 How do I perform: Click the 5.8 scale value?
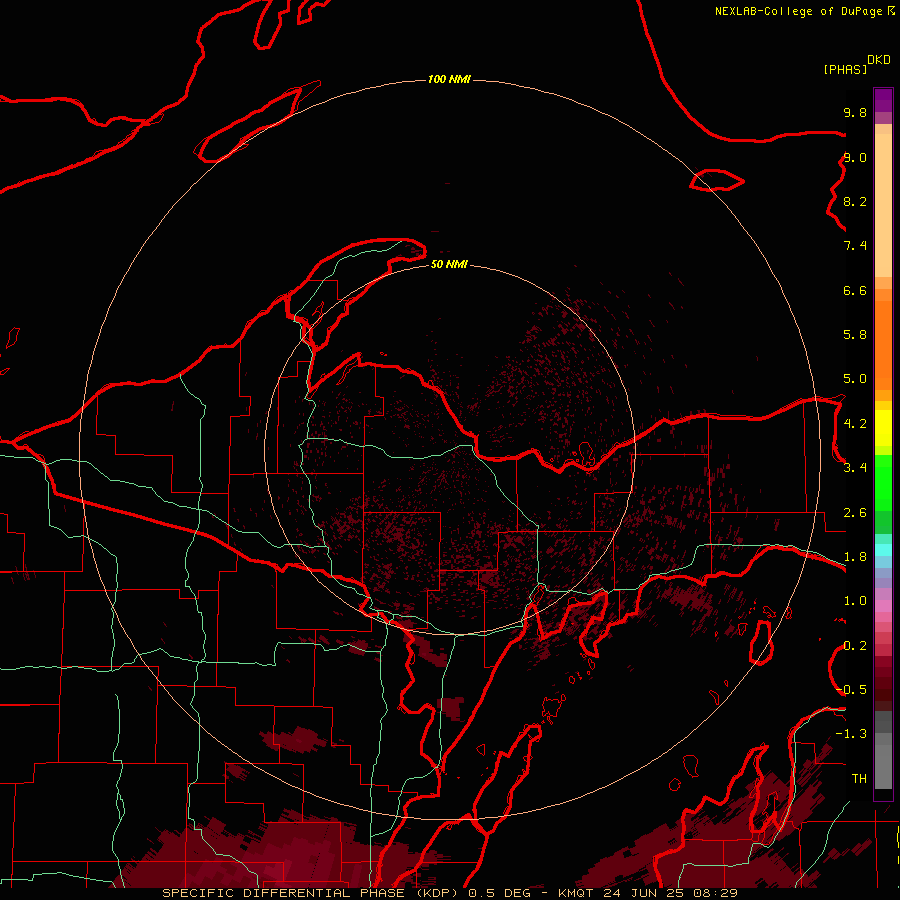coord(855,334)
